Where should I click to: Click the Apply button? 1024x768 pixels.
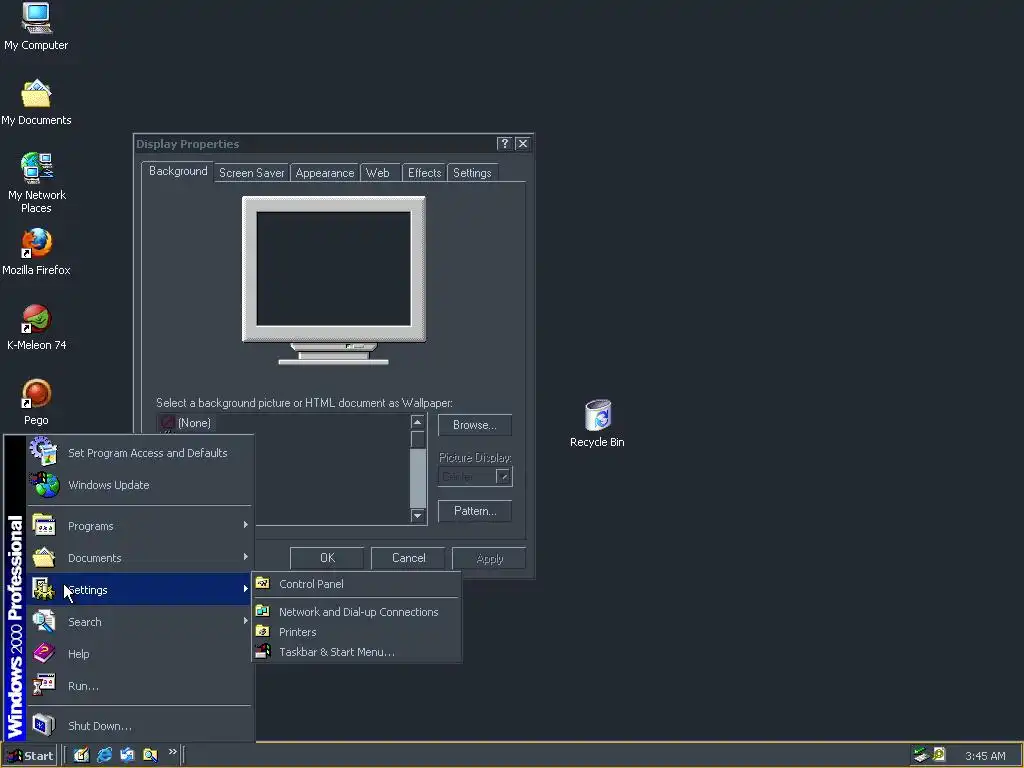click(x=489, y=559)
